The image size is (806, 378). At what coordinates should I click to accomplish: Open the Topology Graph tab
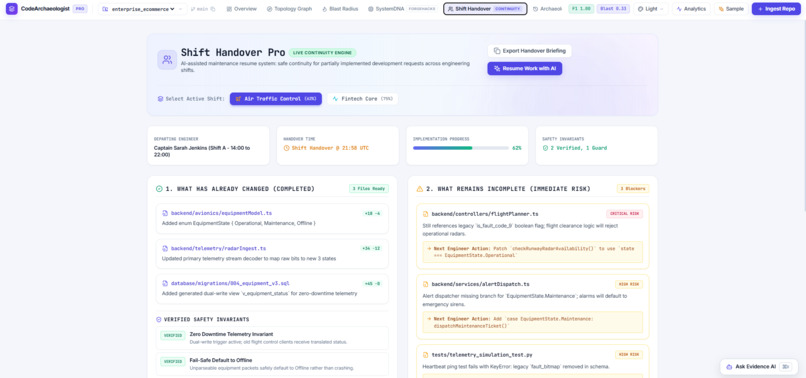(x=289, y=9)
